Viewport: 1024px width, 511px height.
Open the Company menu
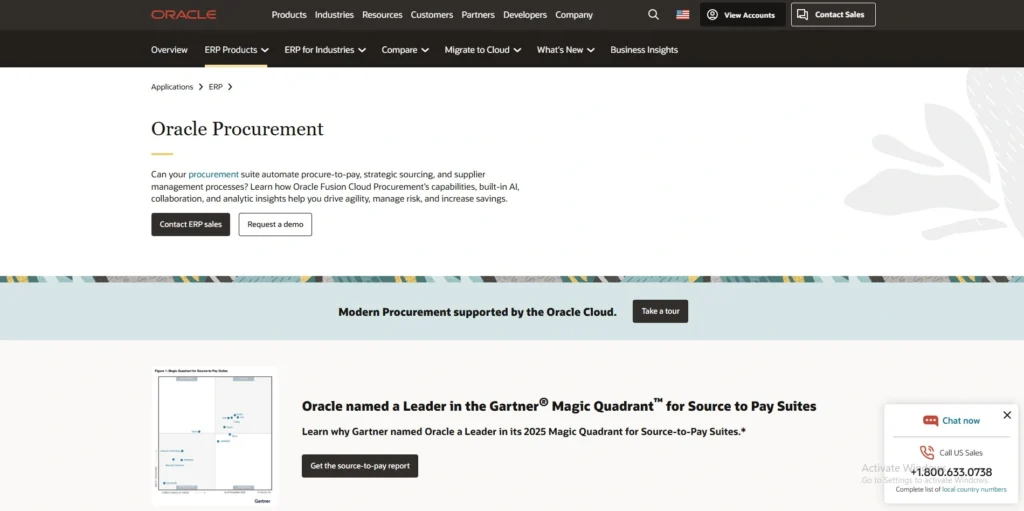574,14
